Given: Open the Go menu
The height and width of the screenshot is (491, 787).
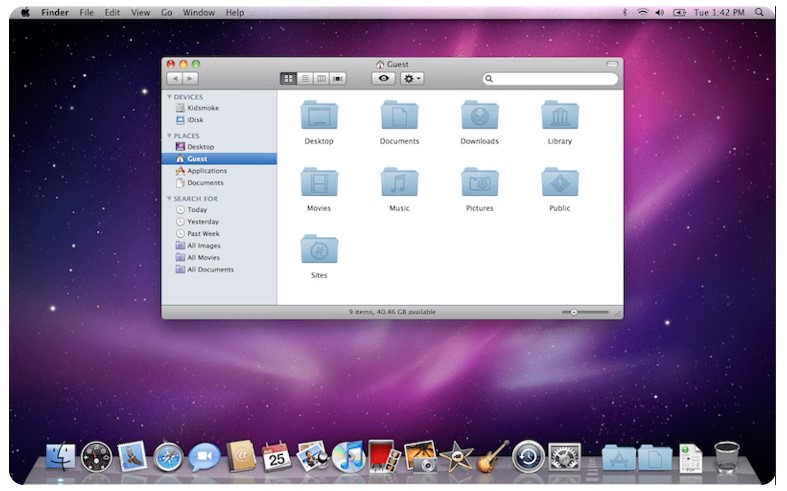Looking at the screenshot, I should pyautogui.click(x=167, y=12).
